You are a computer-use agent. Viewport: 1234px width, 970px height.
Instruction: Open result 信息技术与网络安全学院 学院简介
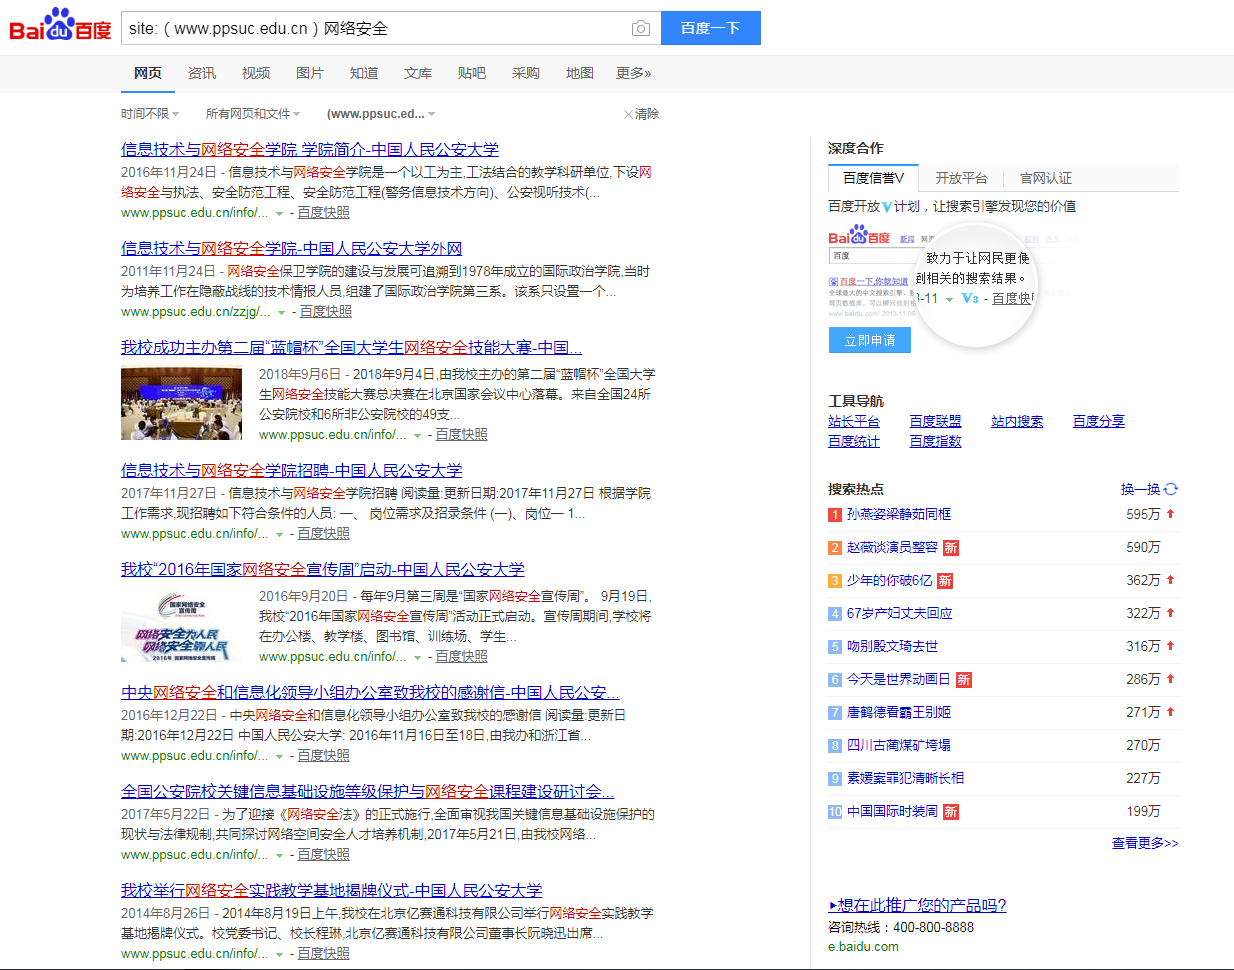[x=310, y=149]
